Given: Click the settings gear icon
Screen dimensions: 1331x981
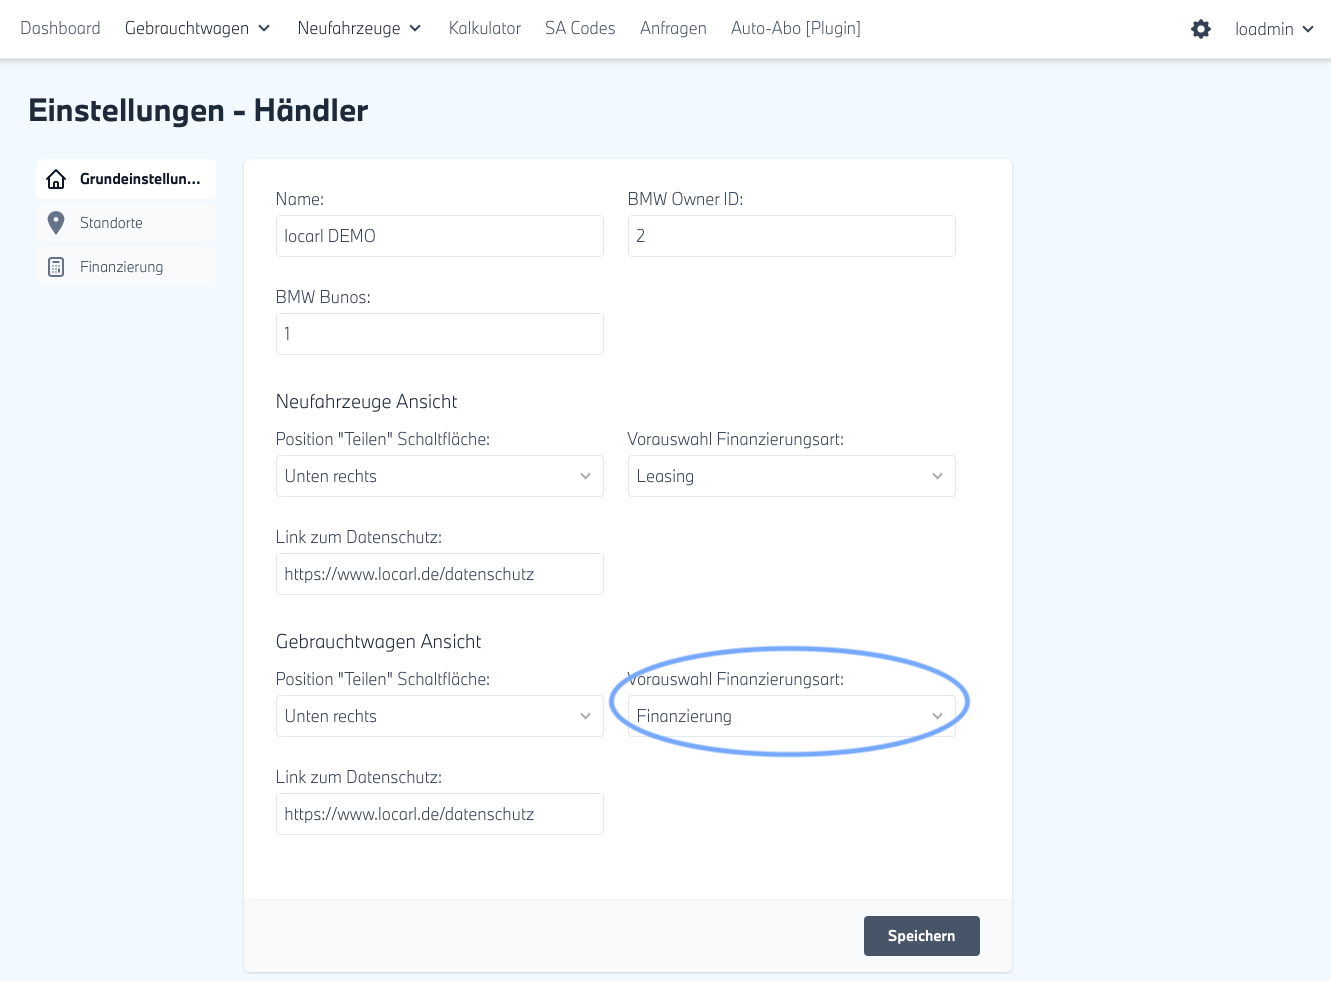Looking at the screenshot, I should click(x=1201, y=29).
